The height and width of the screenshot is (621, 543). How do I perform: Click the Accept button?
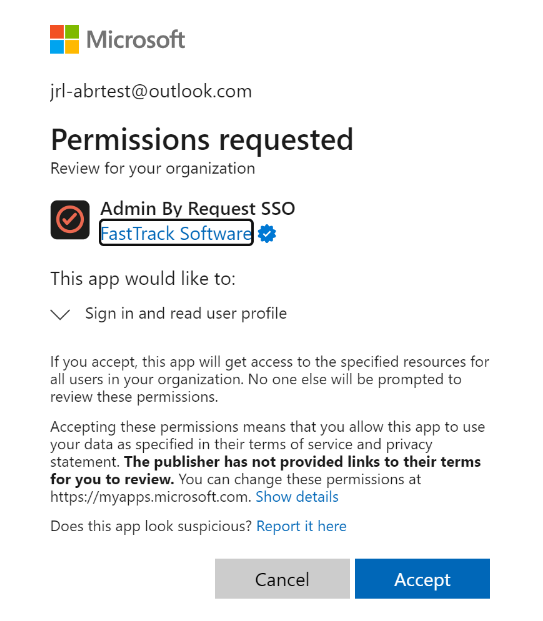[x=422, y=579]
